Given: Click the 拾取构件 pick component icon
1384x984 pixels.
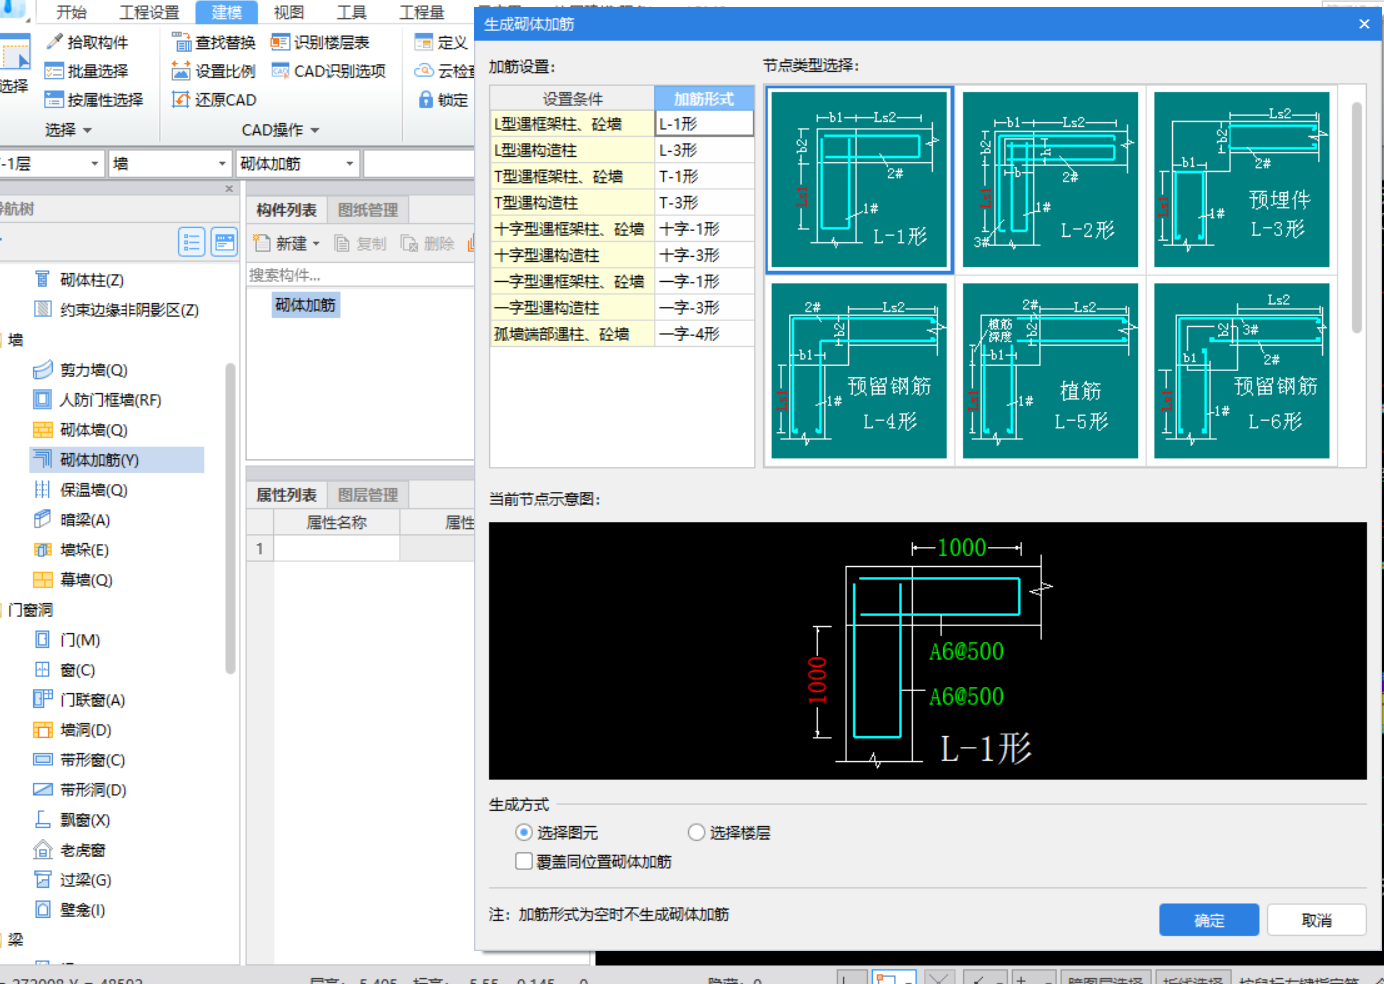Looking at the screenshot, I should [54, 42].
